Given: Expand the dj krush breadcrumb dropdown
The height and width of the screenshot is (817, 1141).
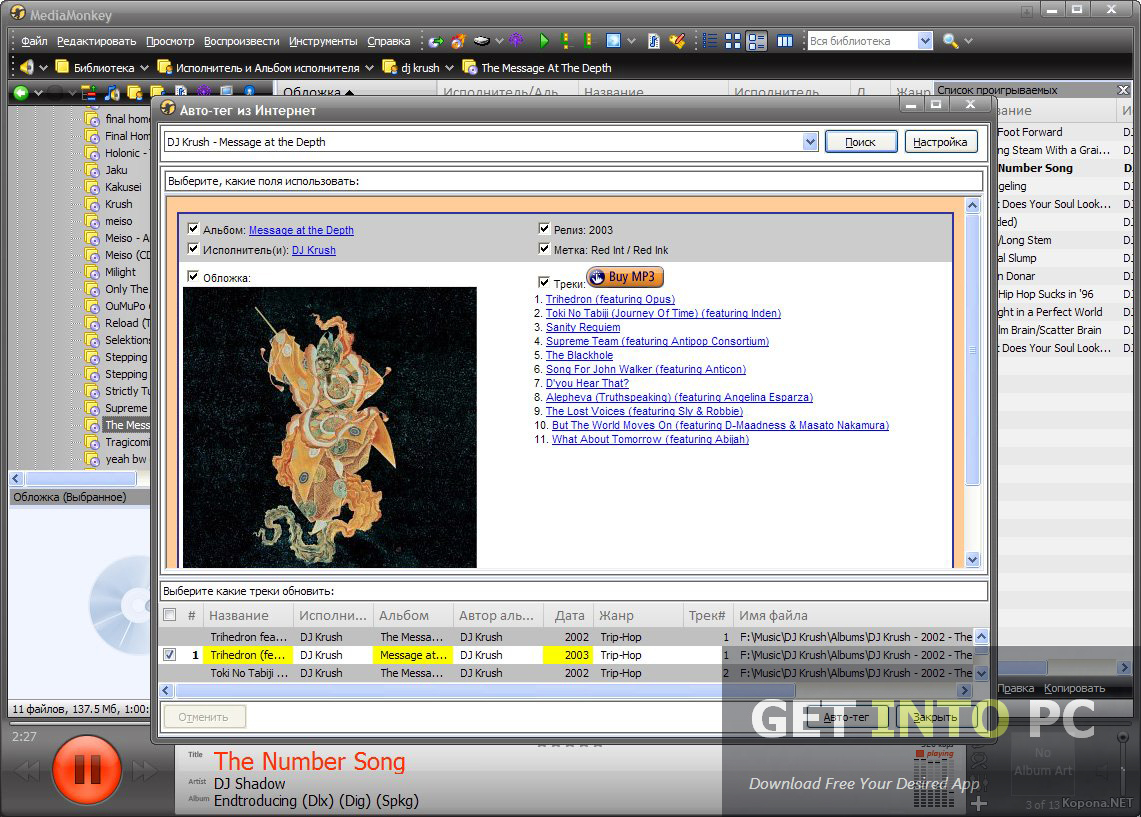Looking at the screenshot, I should [449, 68].
